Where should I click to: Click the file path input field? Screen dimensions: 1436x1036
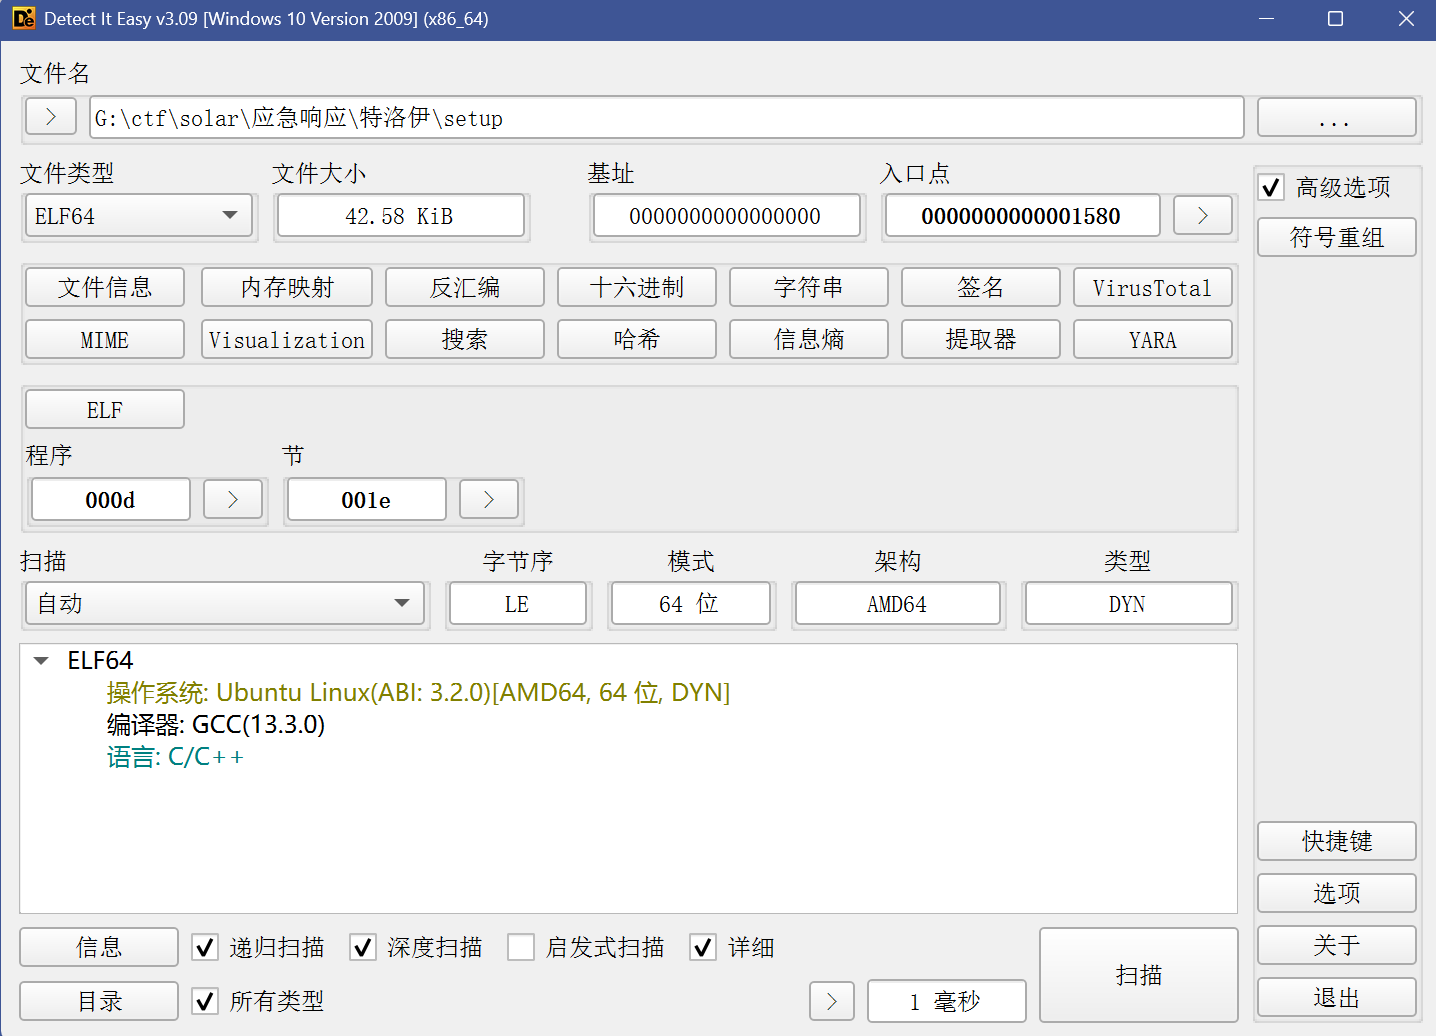(665, 118)
